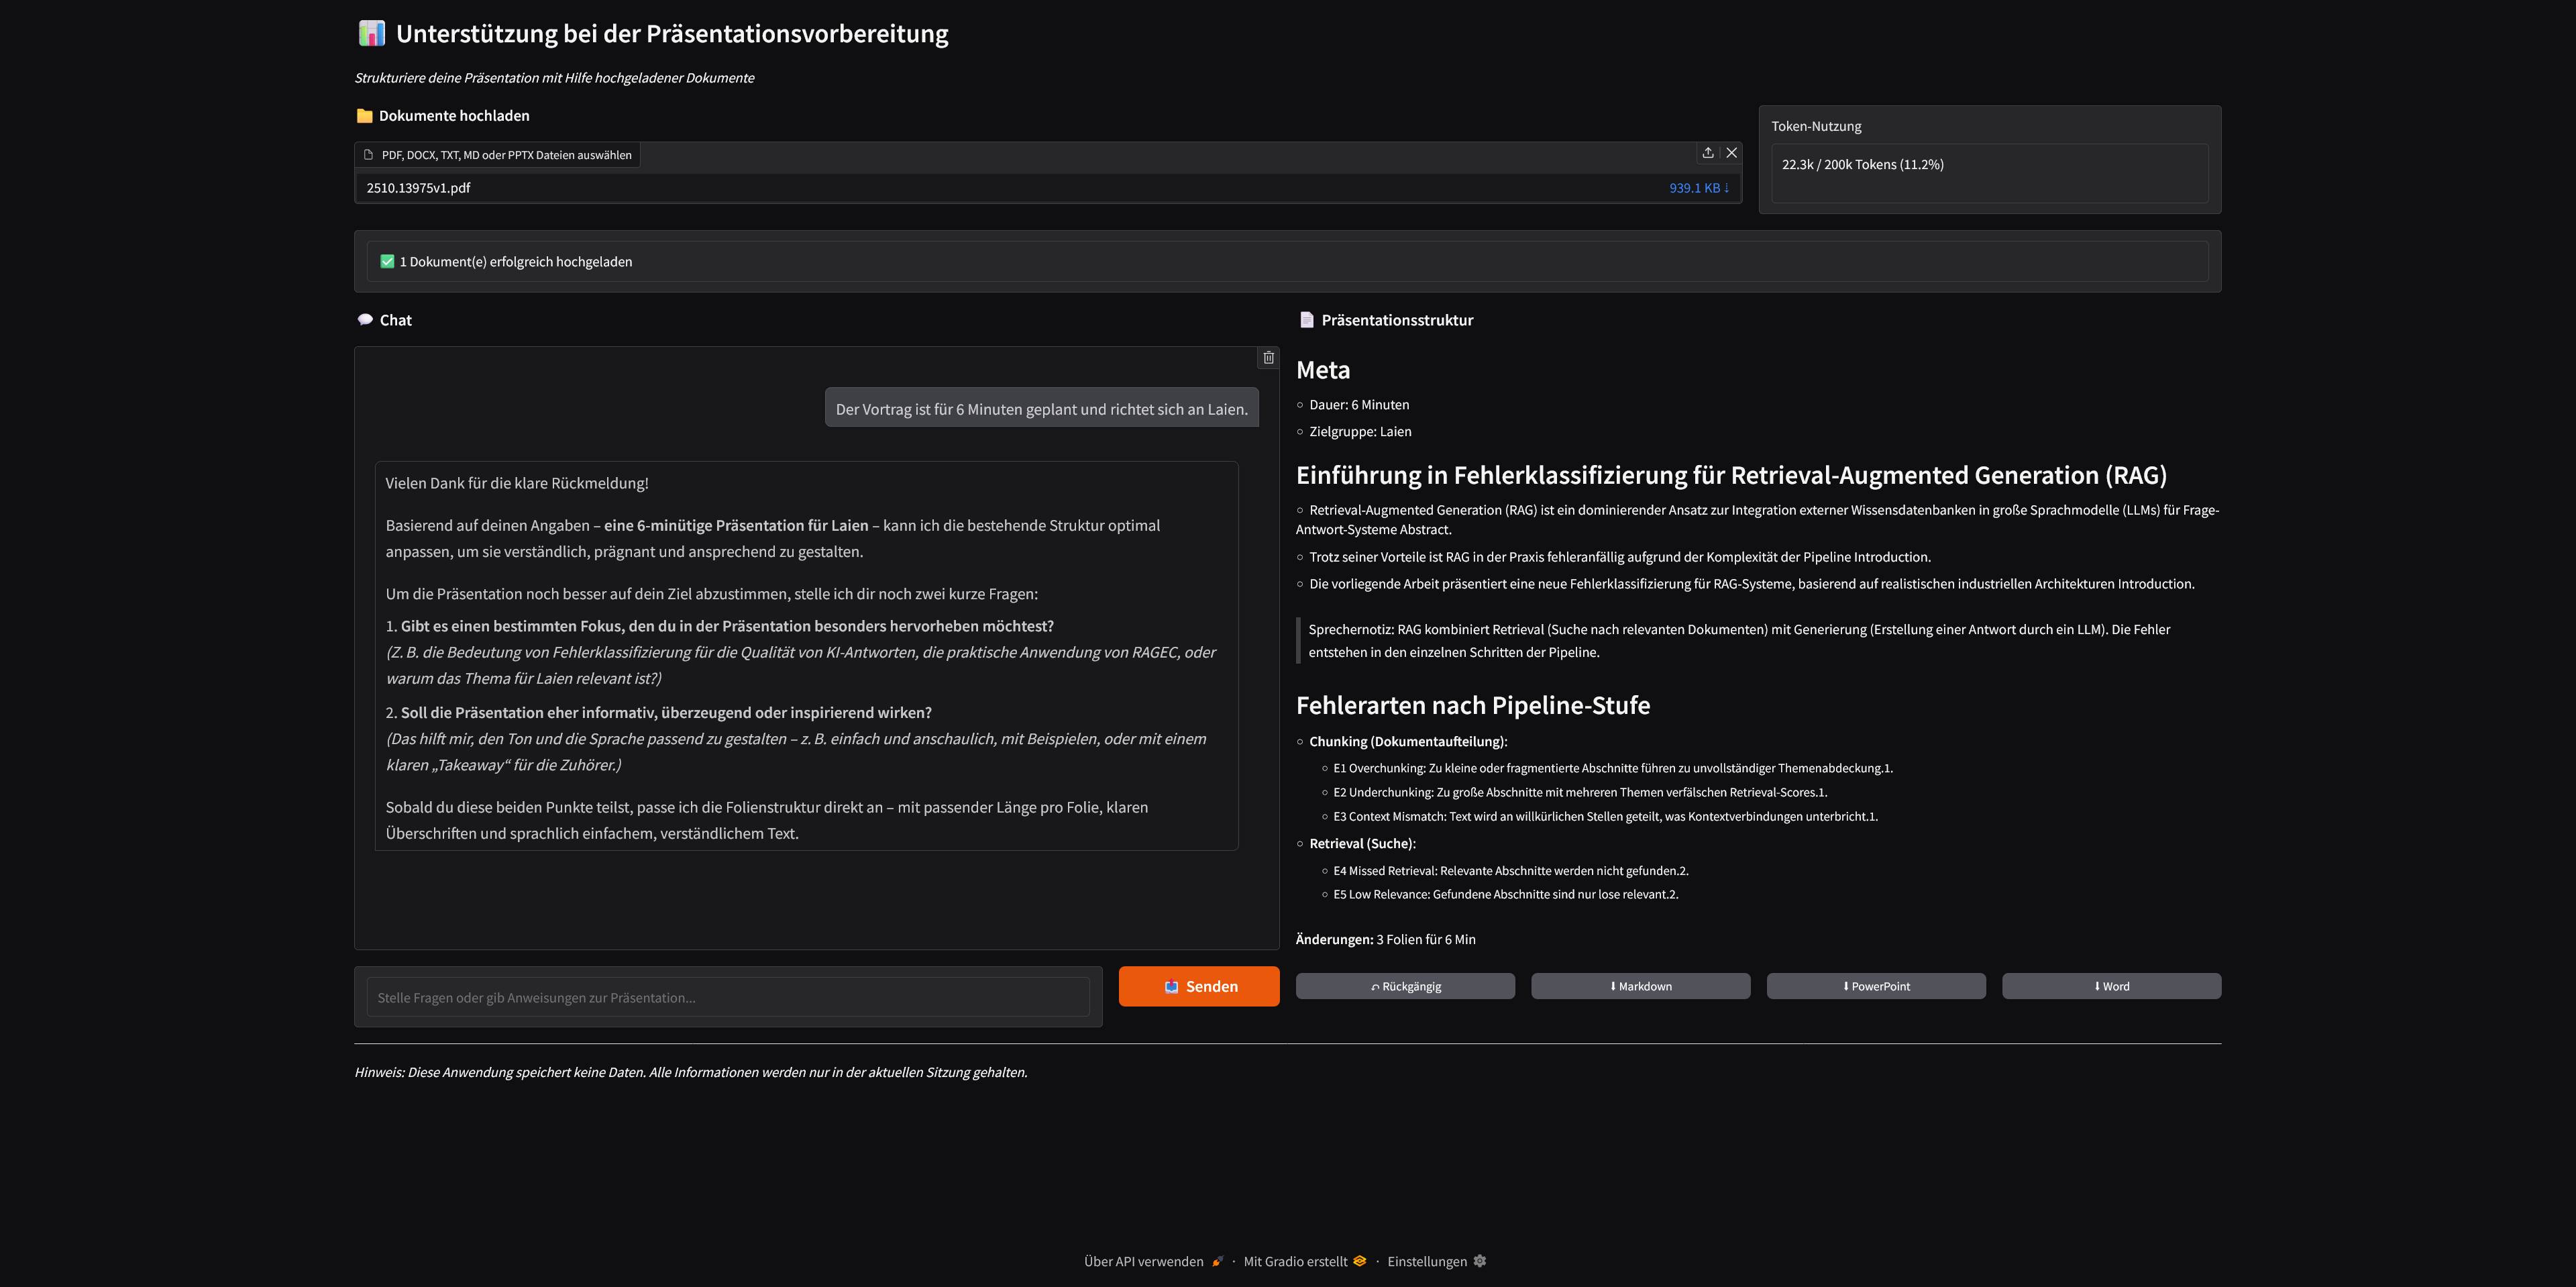Export the structure as Word document
The width and height of the screenshot is (2576, 1287).
pos(2111,986)
